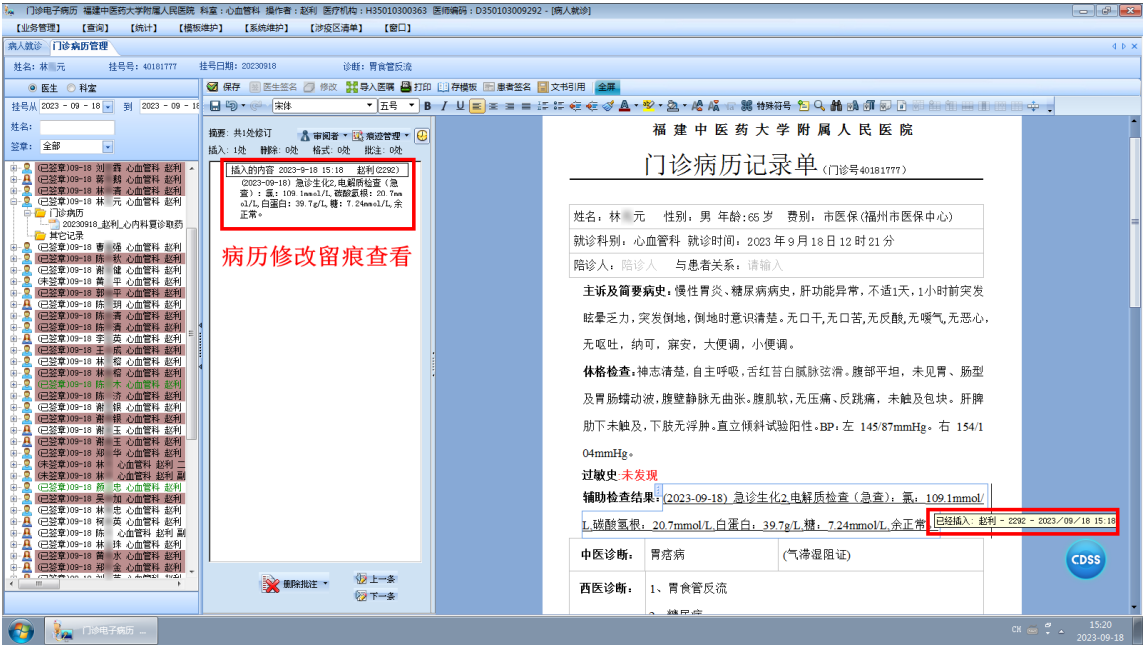Click the move/position arrows icon in toolbar

1033,106
